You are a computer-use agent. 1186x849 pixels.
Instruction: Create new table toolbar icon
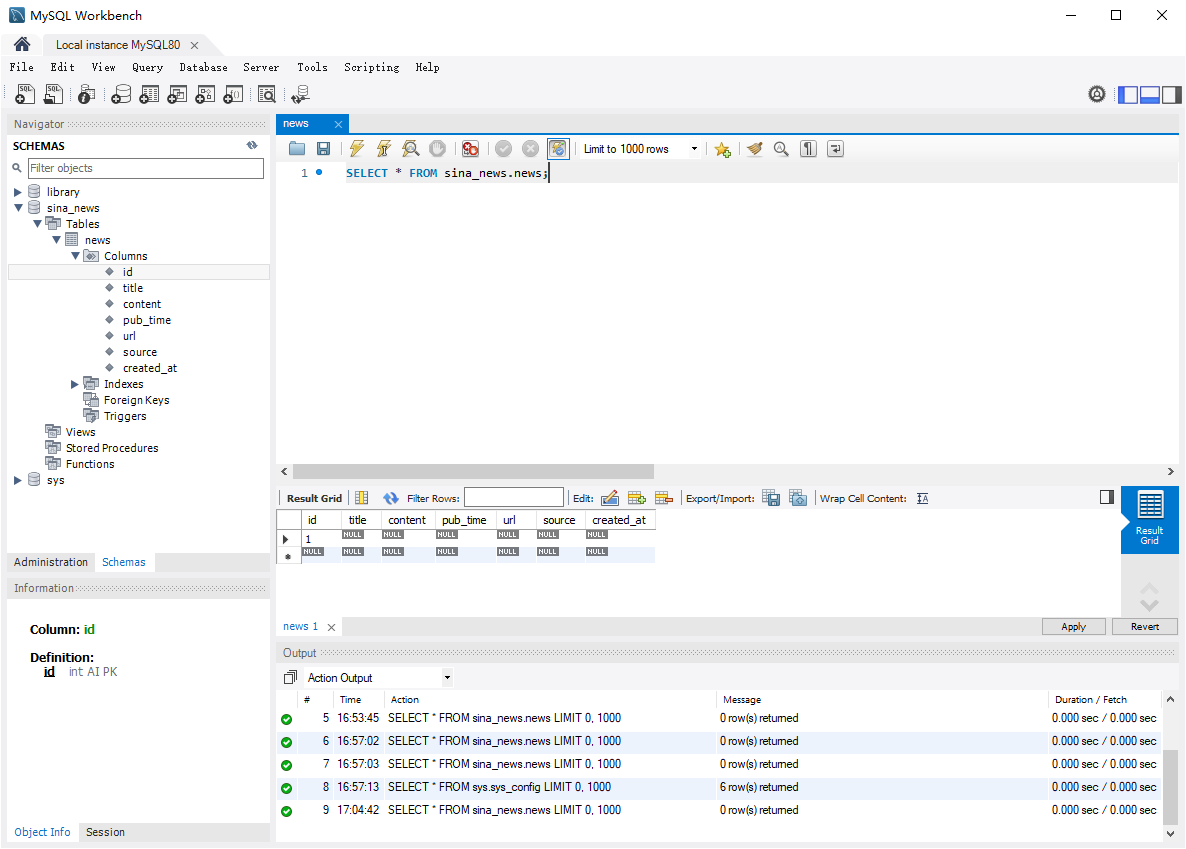coord(149,94)
